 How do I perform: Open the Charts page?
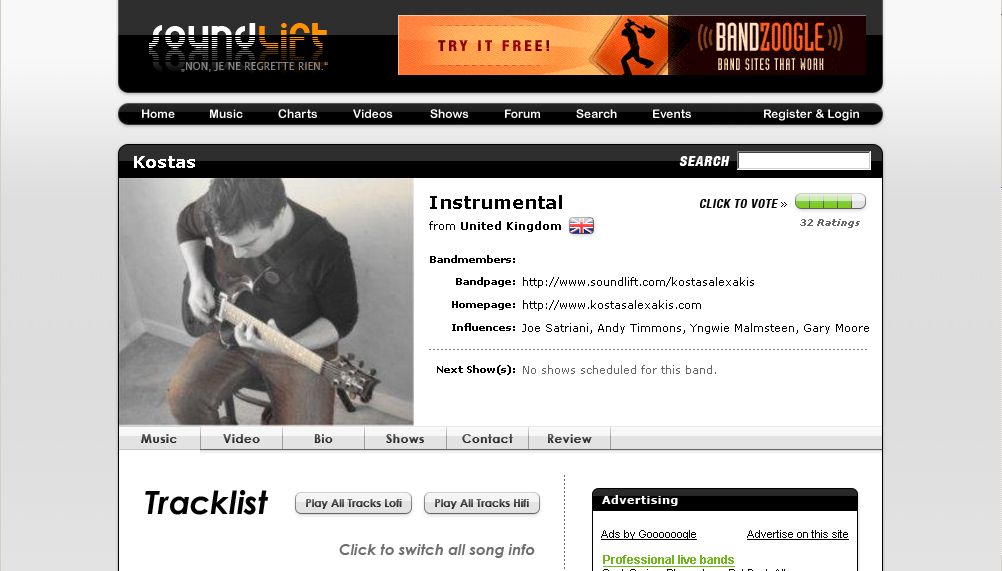[297, 114]
